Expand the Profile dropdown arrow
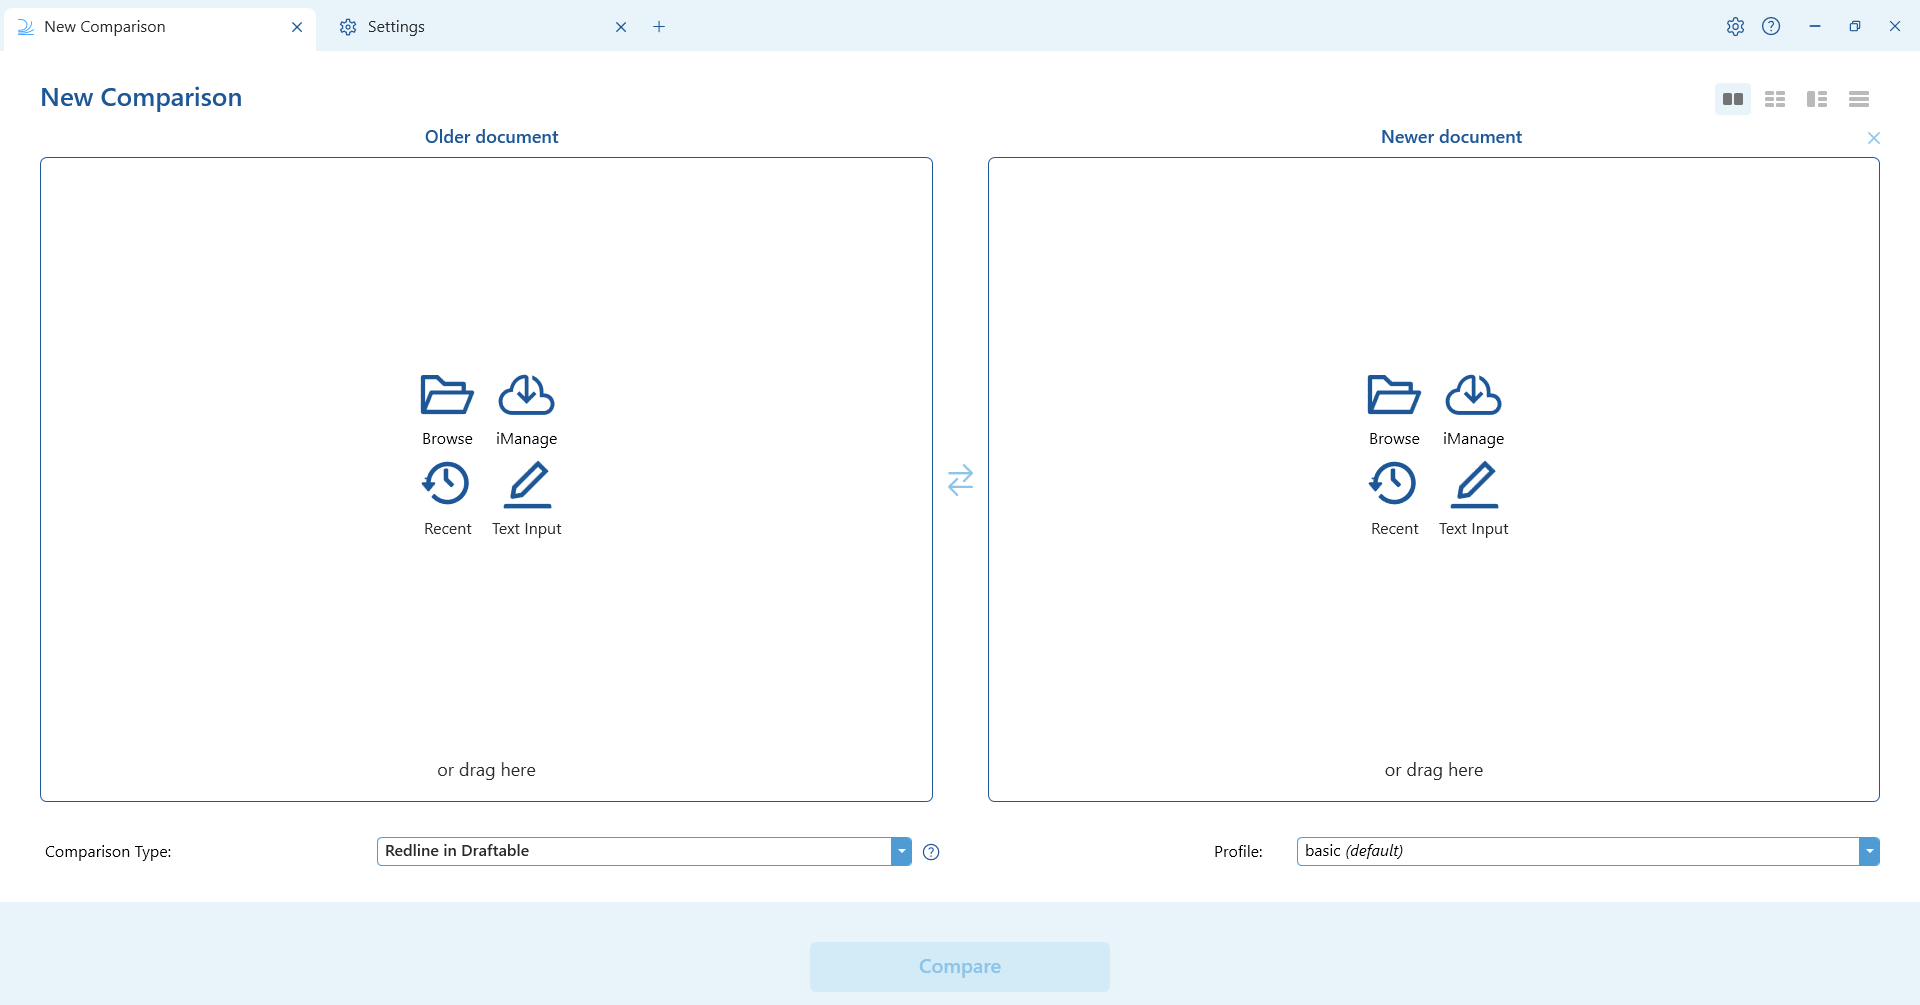 point(1869,851)
